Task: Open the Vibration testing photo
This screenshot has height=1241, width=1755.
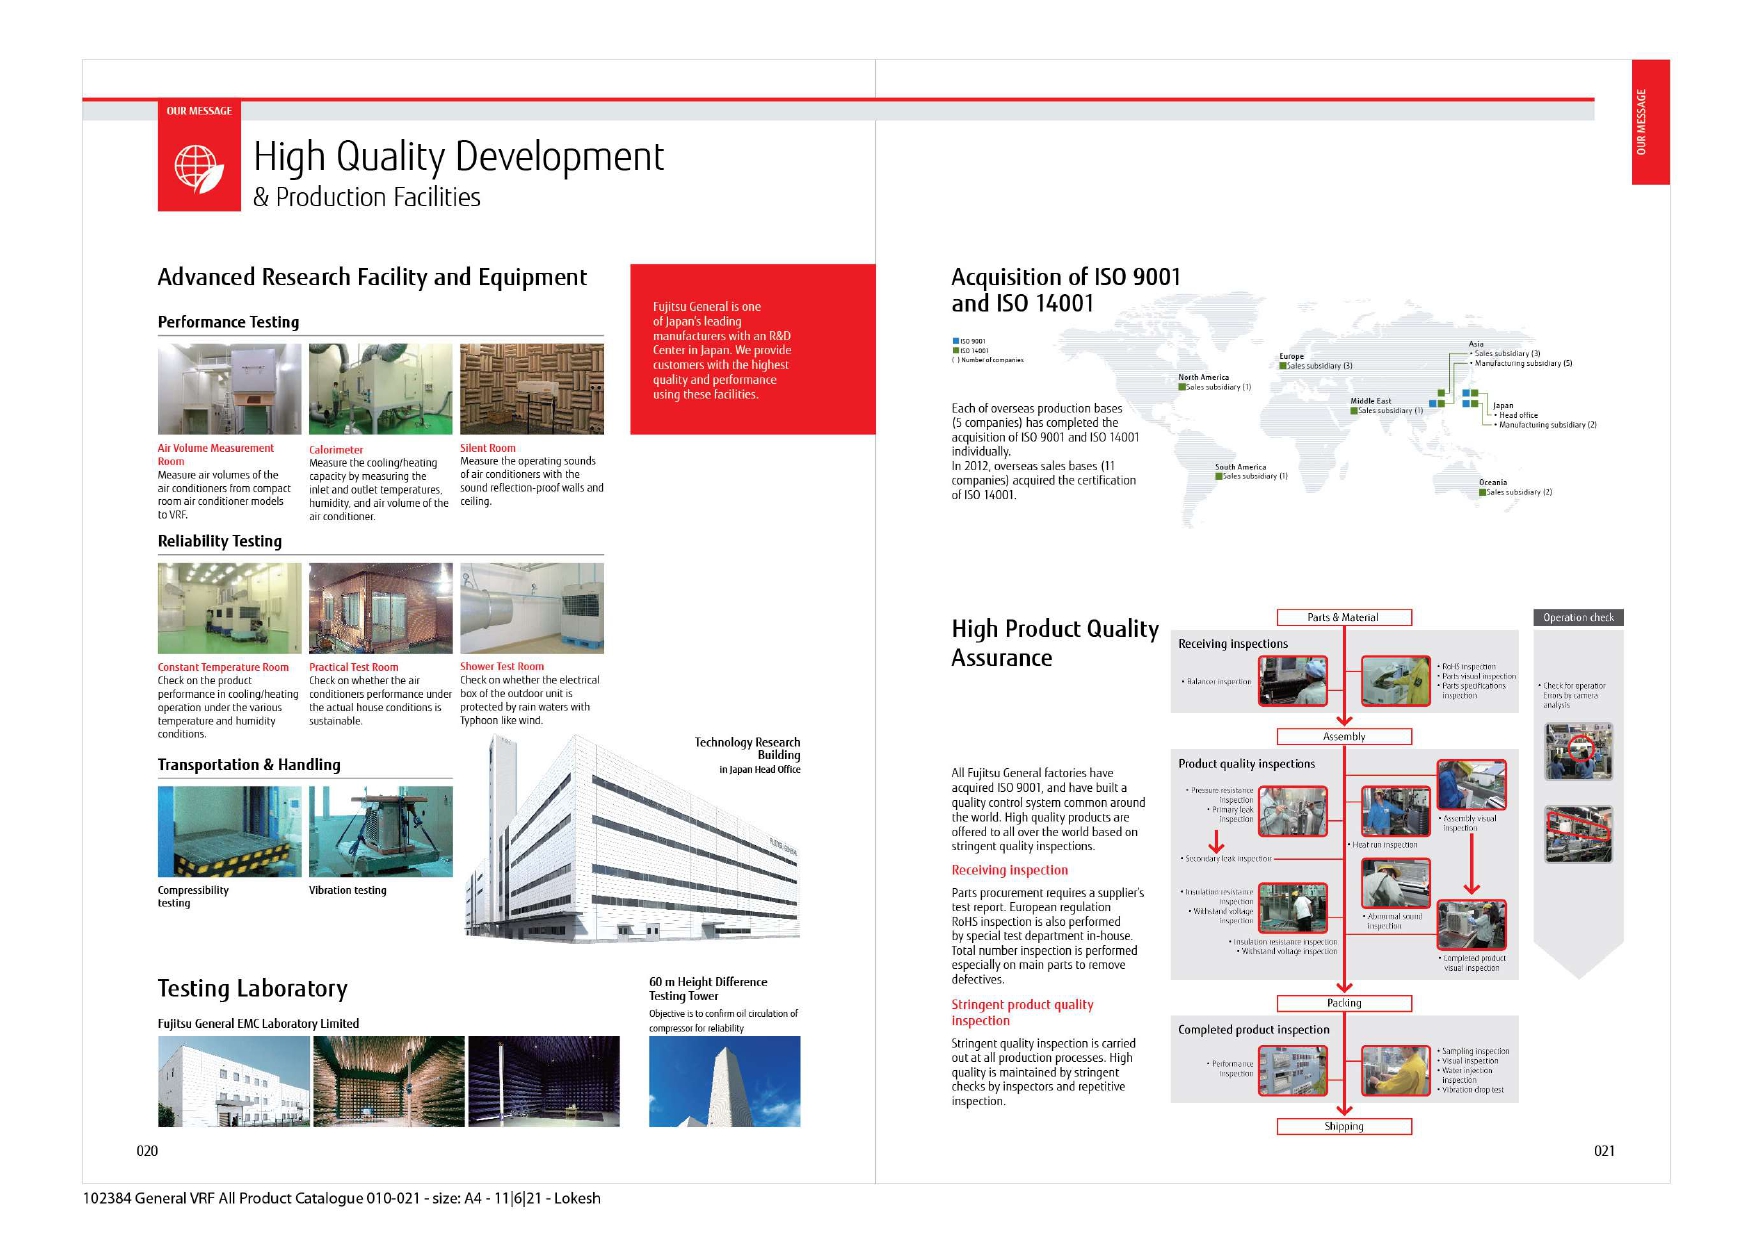Action: (x=380, y=831)
